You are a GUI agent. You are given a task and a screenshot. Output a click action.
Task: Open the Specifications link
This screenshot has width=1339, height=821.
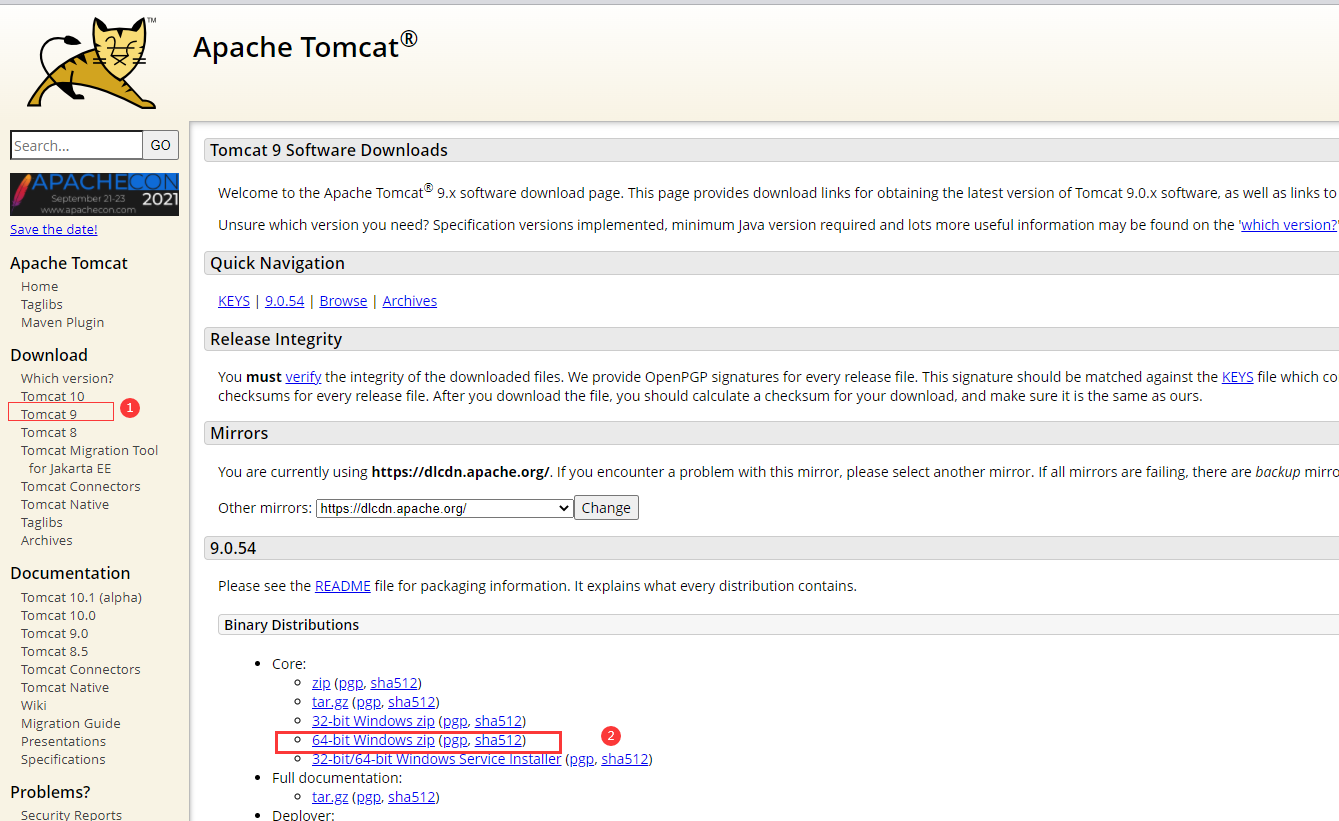63,759
